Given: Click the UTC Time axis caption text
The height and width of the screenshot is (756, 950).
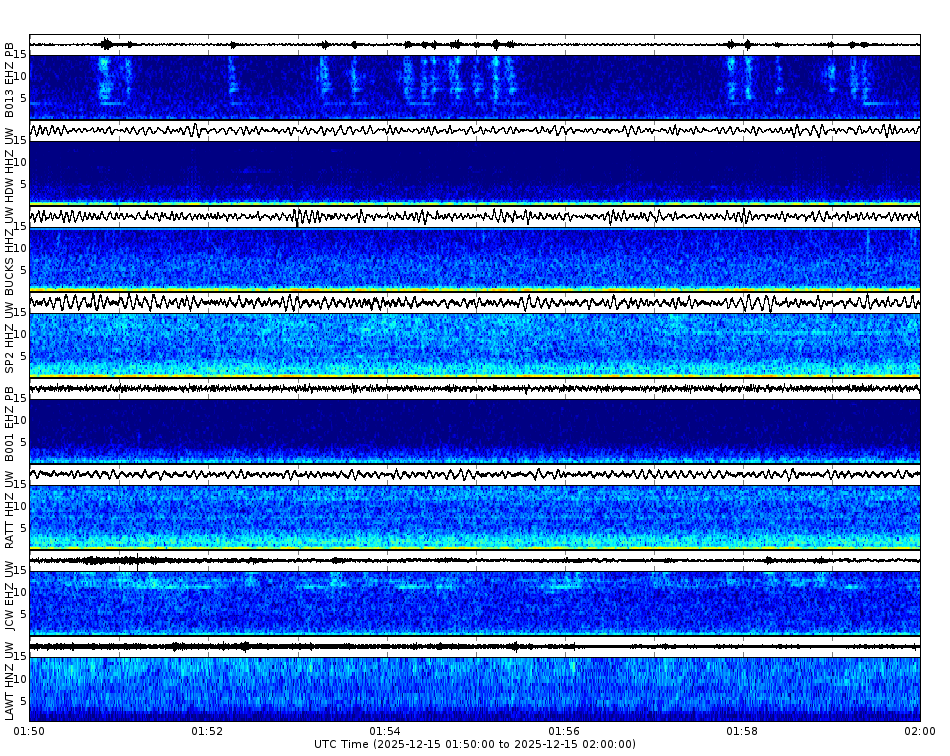Looking at the screenshot, I should (x=475, y=745).
